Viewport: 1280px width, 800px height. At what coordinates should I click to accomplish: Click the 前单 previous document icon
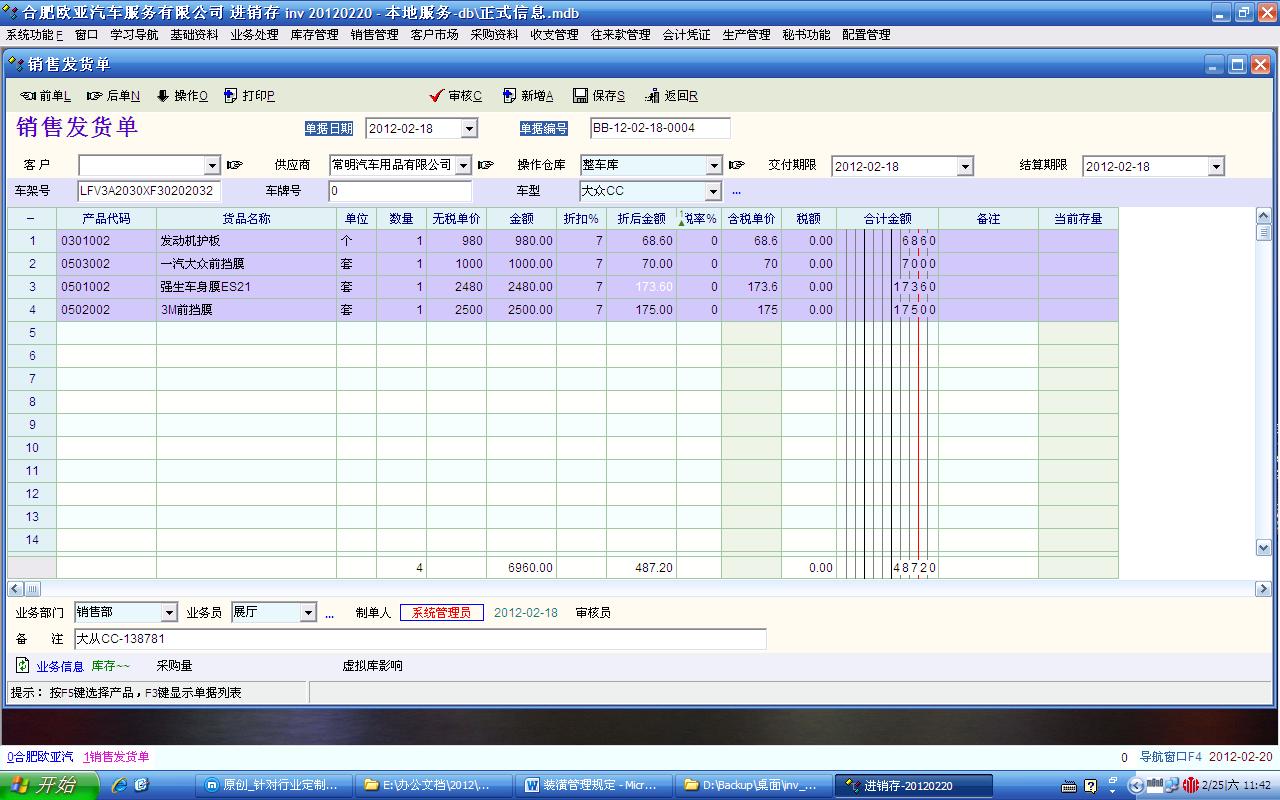[28, 96]
